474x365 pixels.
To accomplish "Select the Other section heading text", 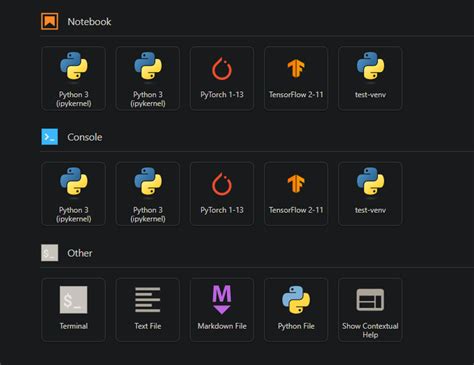I will point(80,253).
